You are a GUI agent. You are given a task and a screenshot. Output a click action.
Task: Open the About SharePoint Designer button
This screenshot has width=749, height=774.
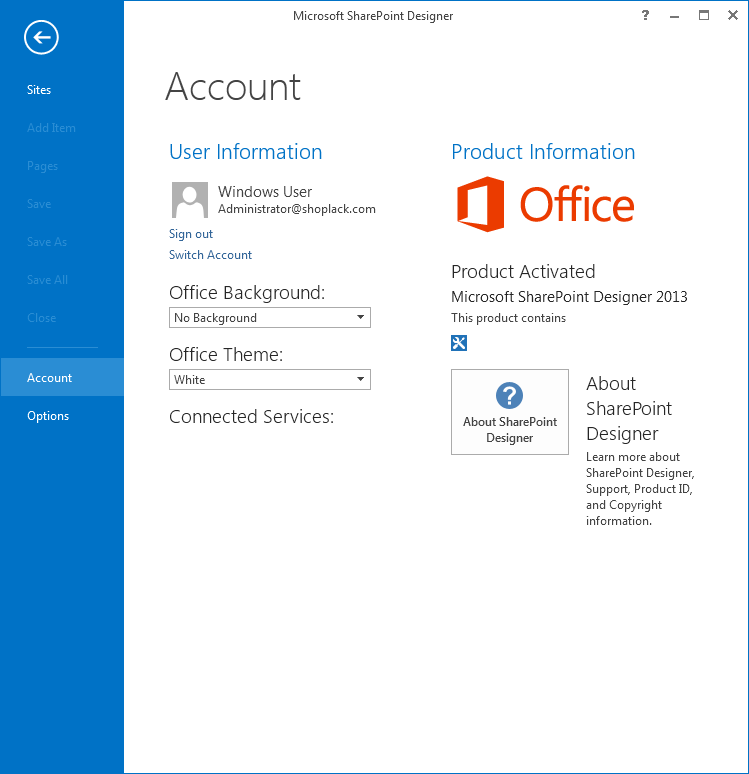coord(510,412)
